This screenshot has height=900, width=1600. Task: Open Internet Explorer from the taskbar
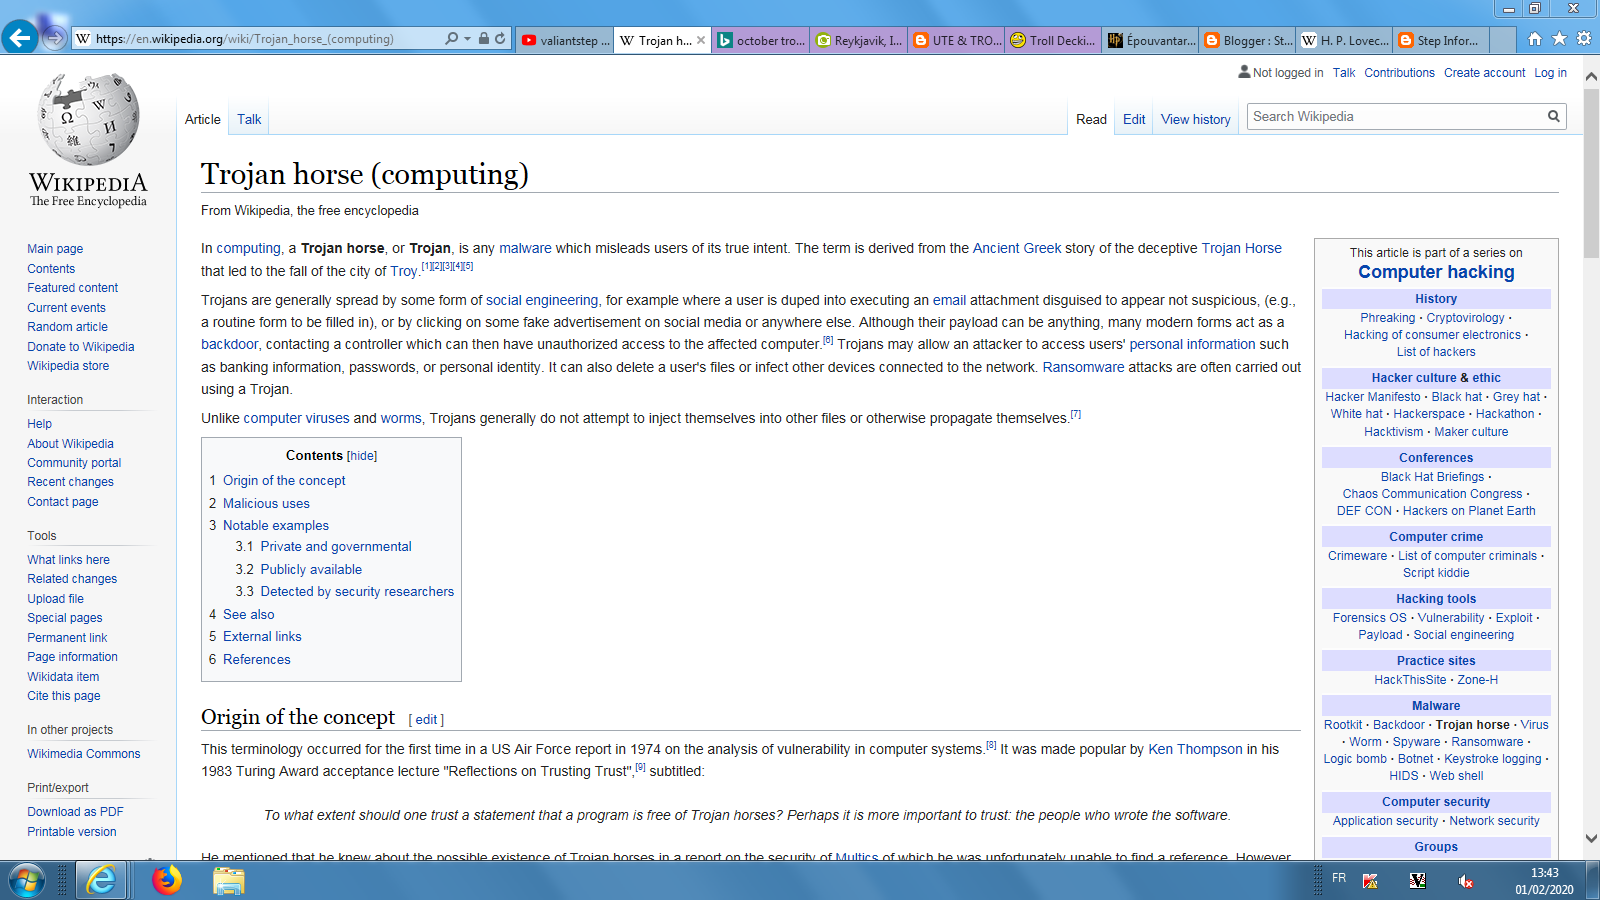pyautogui.click(x=100, y=880)
